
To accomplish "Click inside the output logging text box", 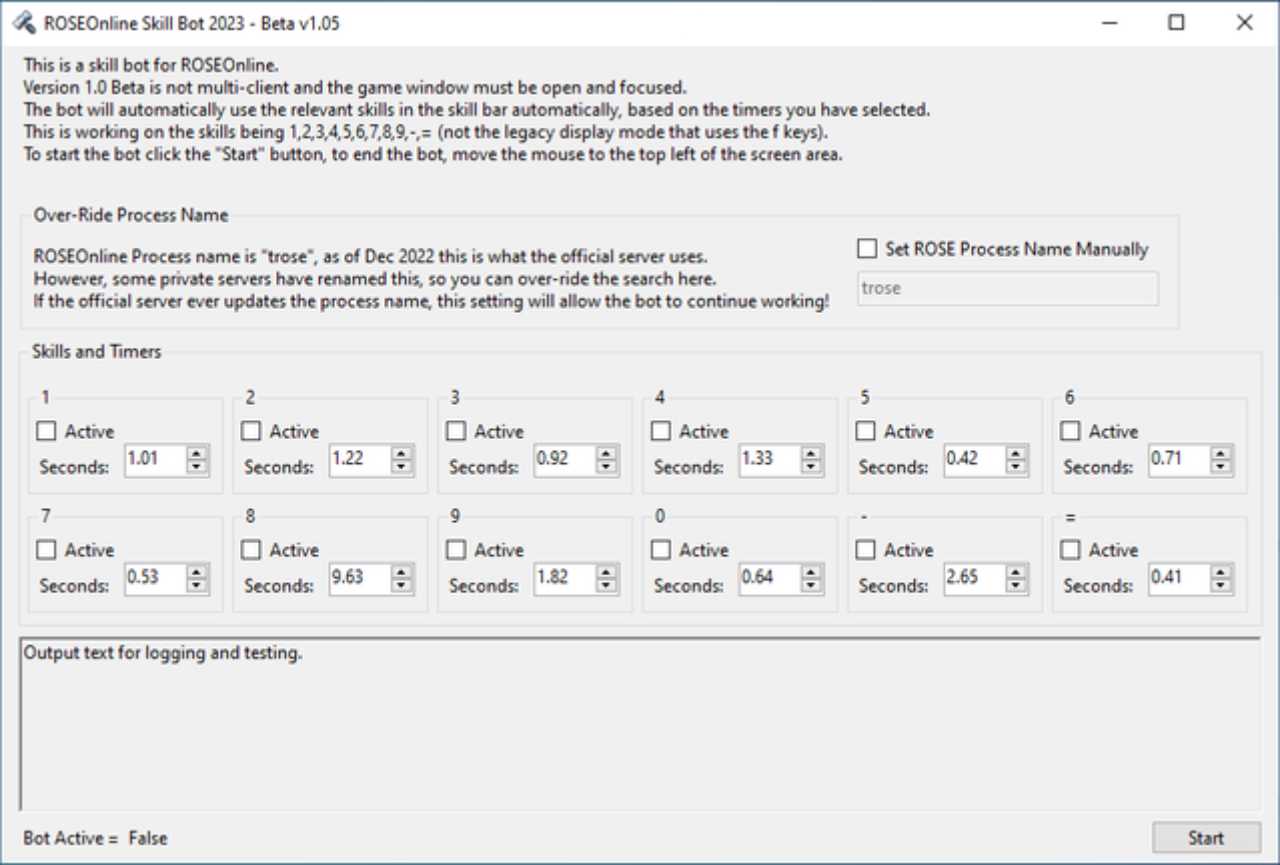I will coord(640,724).
